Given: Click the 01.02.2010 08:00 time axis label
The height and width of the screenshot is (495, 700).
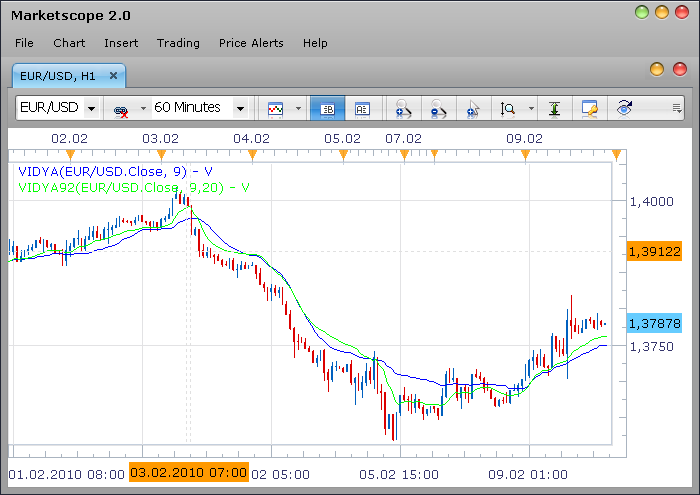Looking at the screenshot, I should pos(67,474).
